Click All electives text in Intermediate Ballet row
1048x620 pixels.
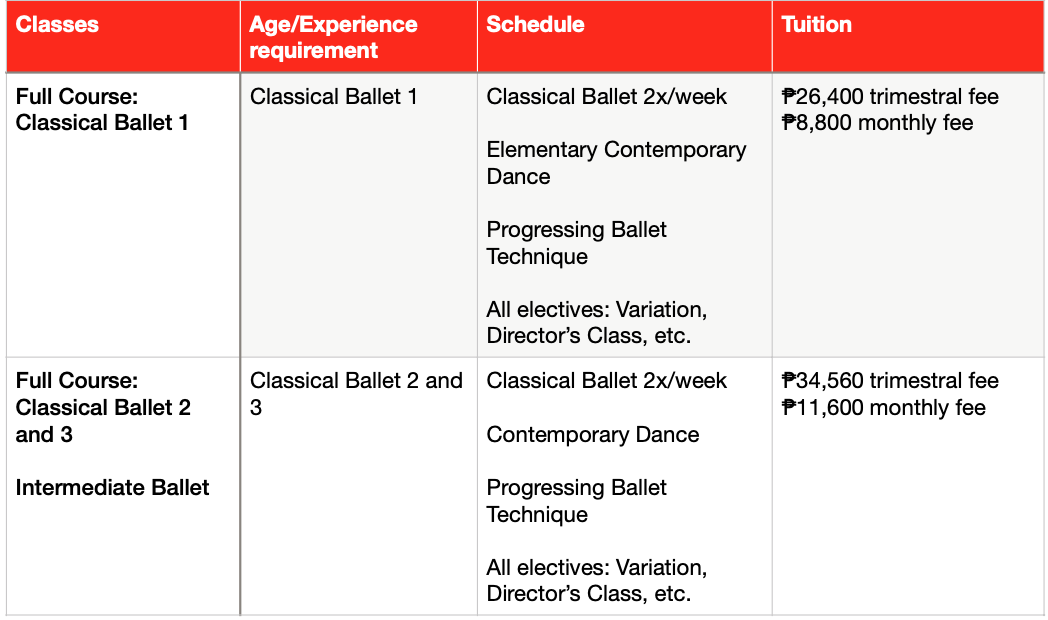pos(596,581)
